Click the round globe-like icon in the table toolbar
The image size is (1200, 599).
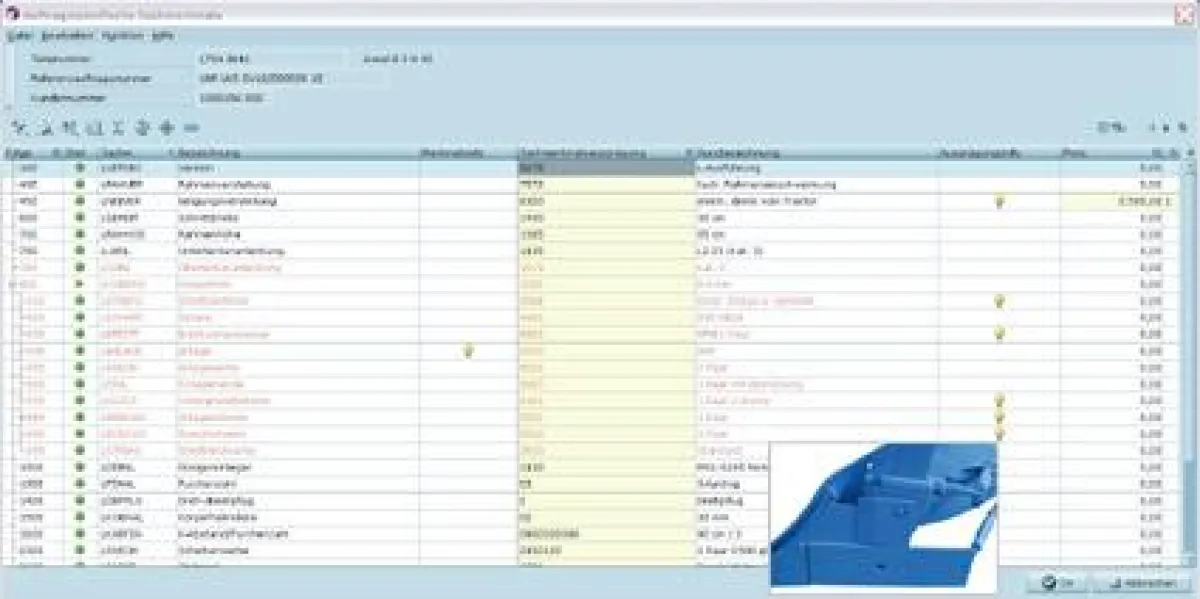(x=143, y=128)
